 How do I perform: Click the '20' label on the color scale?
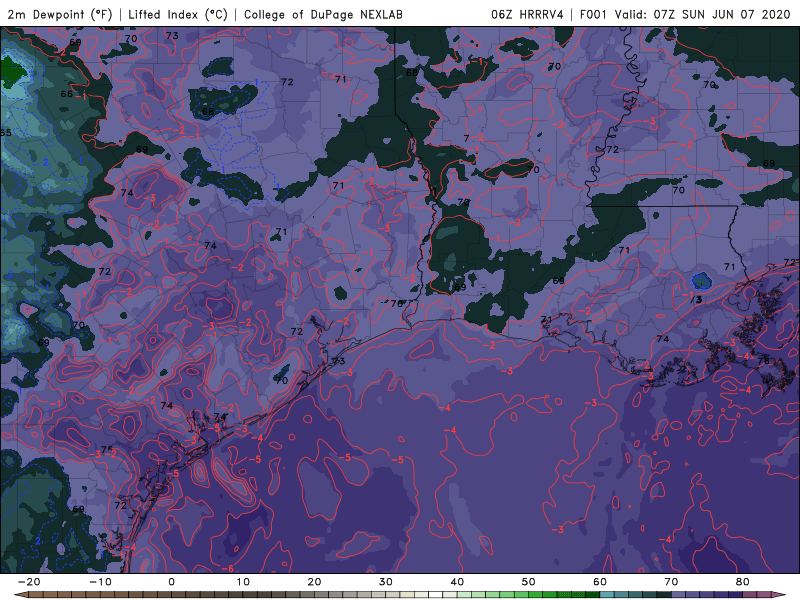pos(314,582)
